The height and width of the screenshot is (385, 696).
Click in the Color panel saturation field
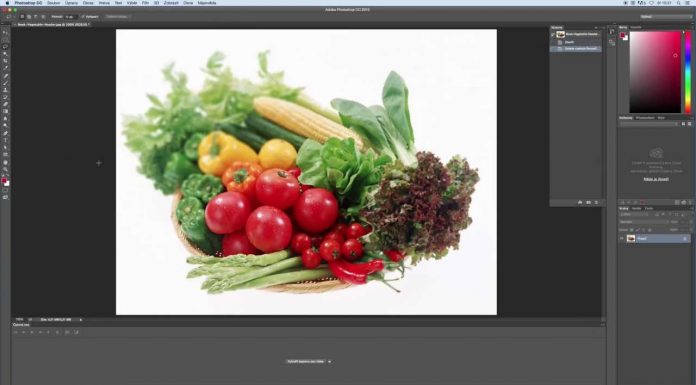(x=655, y=71)
